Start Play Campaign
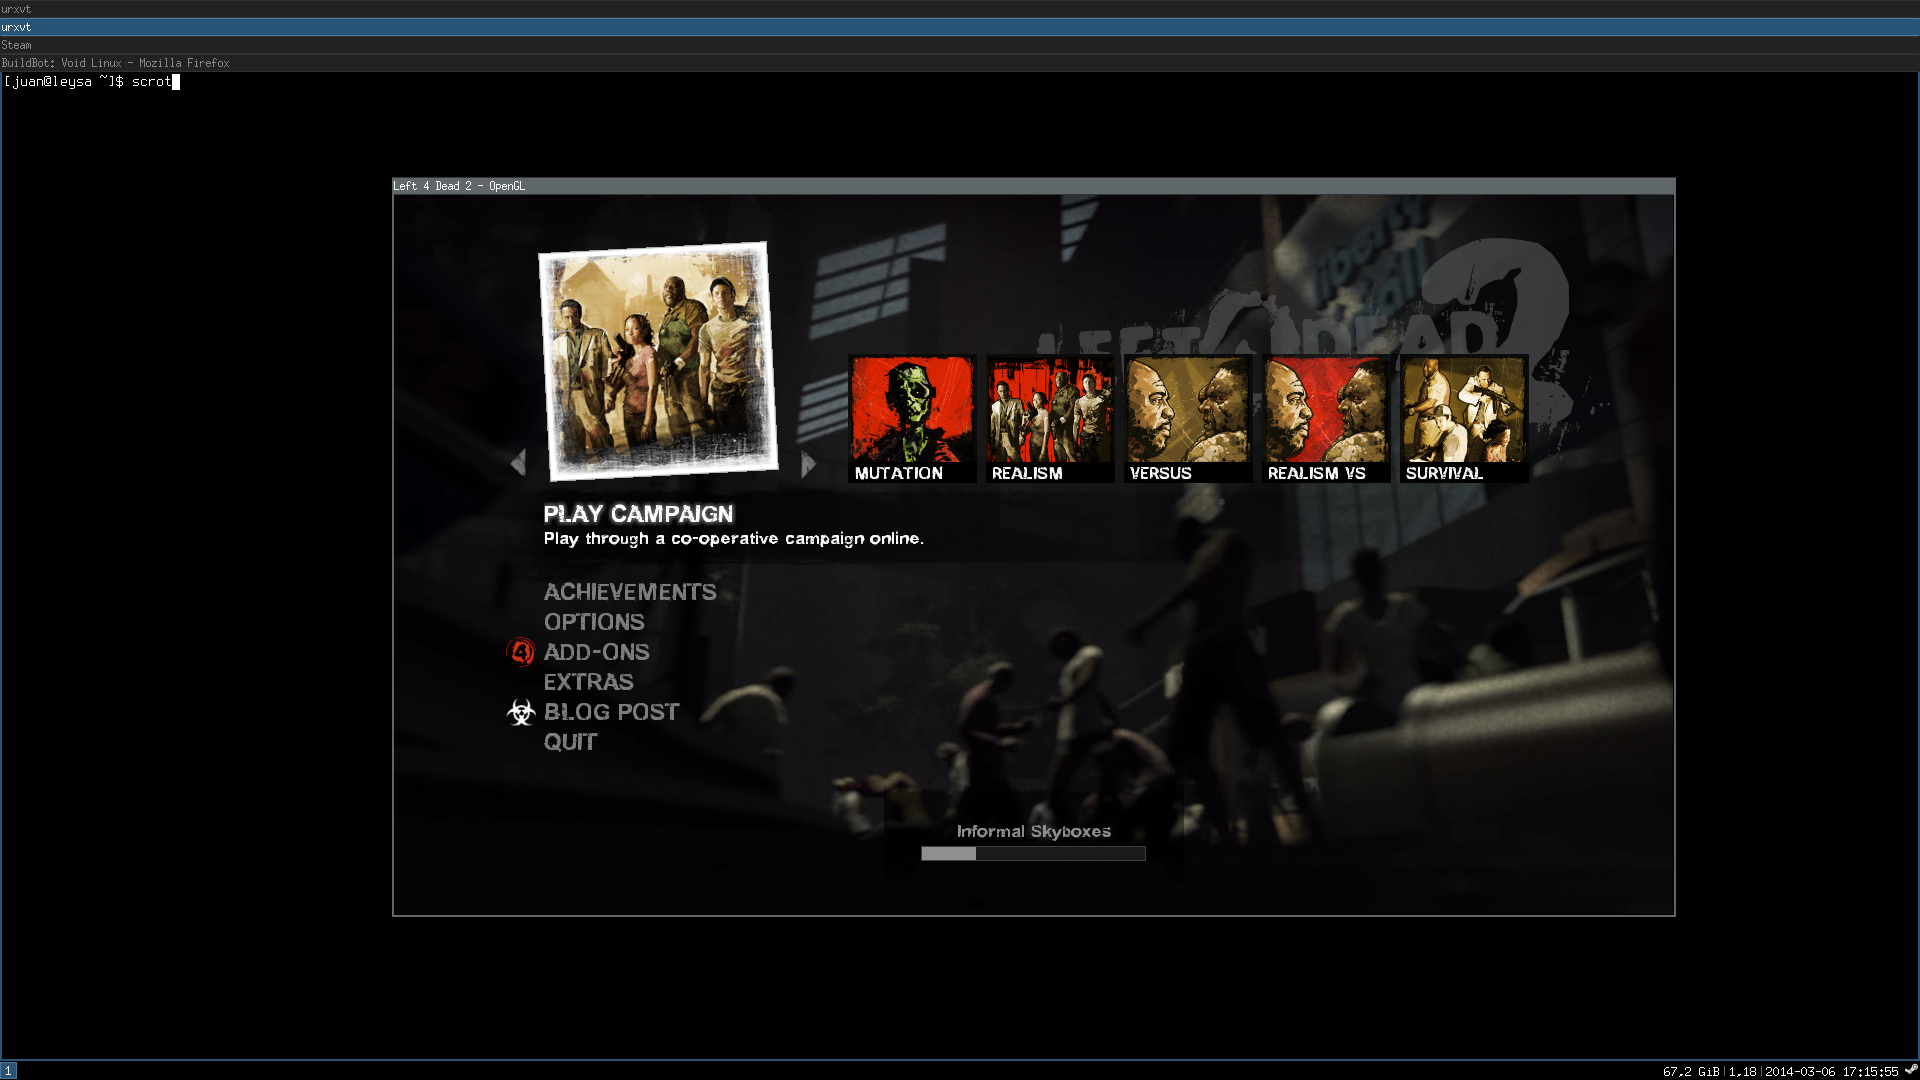Image resolution: width=1920 pixels, height=1080 pixels. tap(638, 514)
